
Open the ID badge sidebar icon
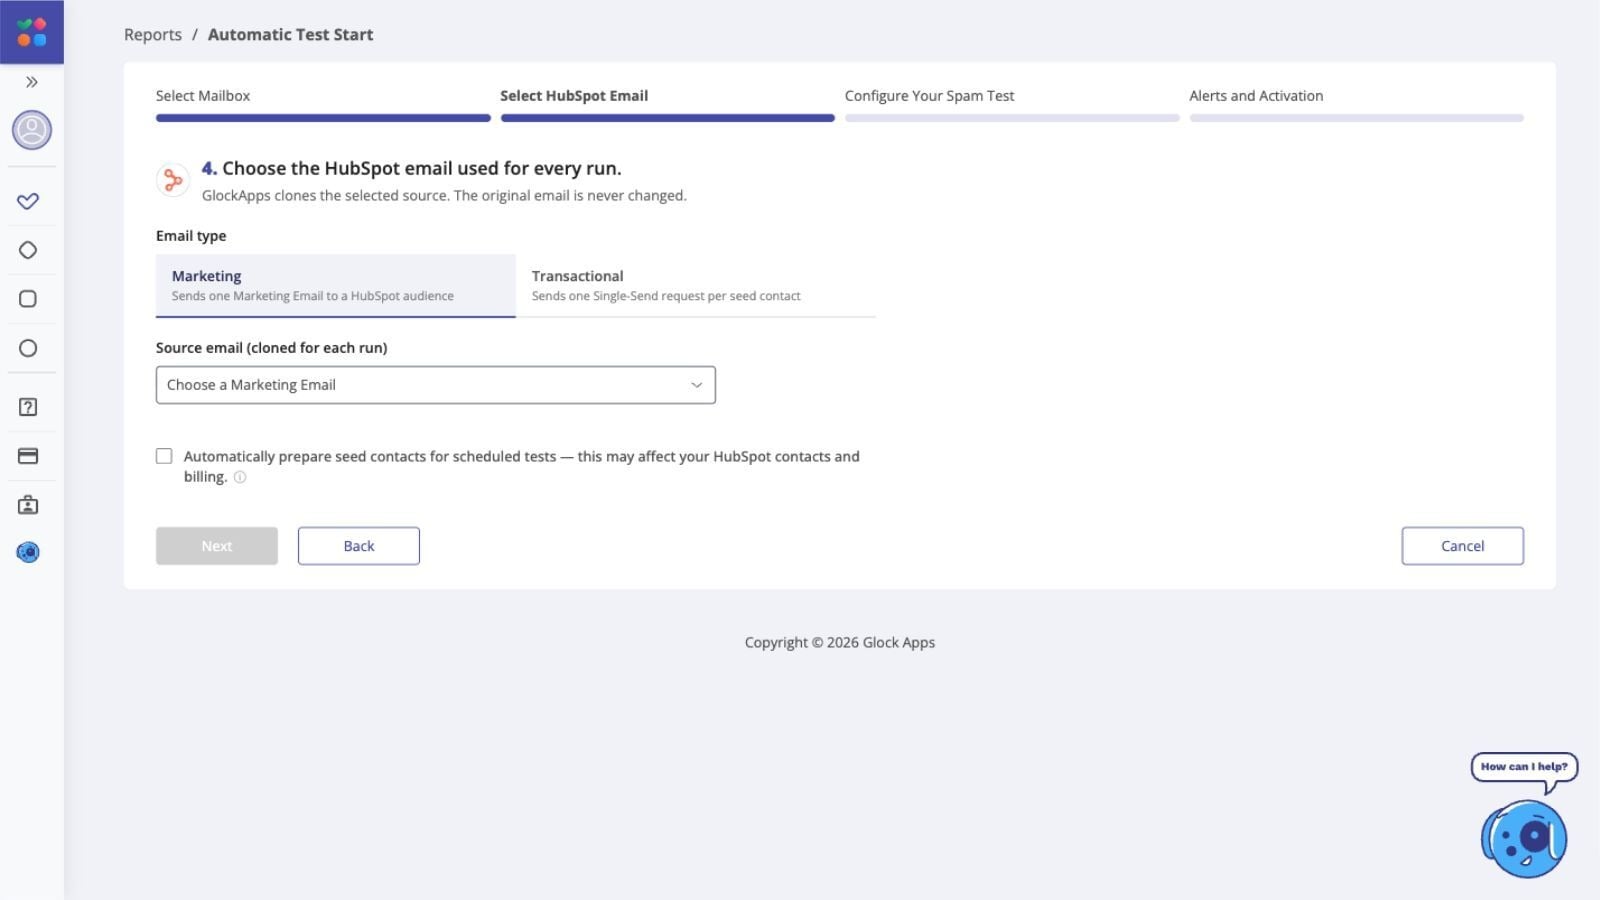[x=28, y=505]
